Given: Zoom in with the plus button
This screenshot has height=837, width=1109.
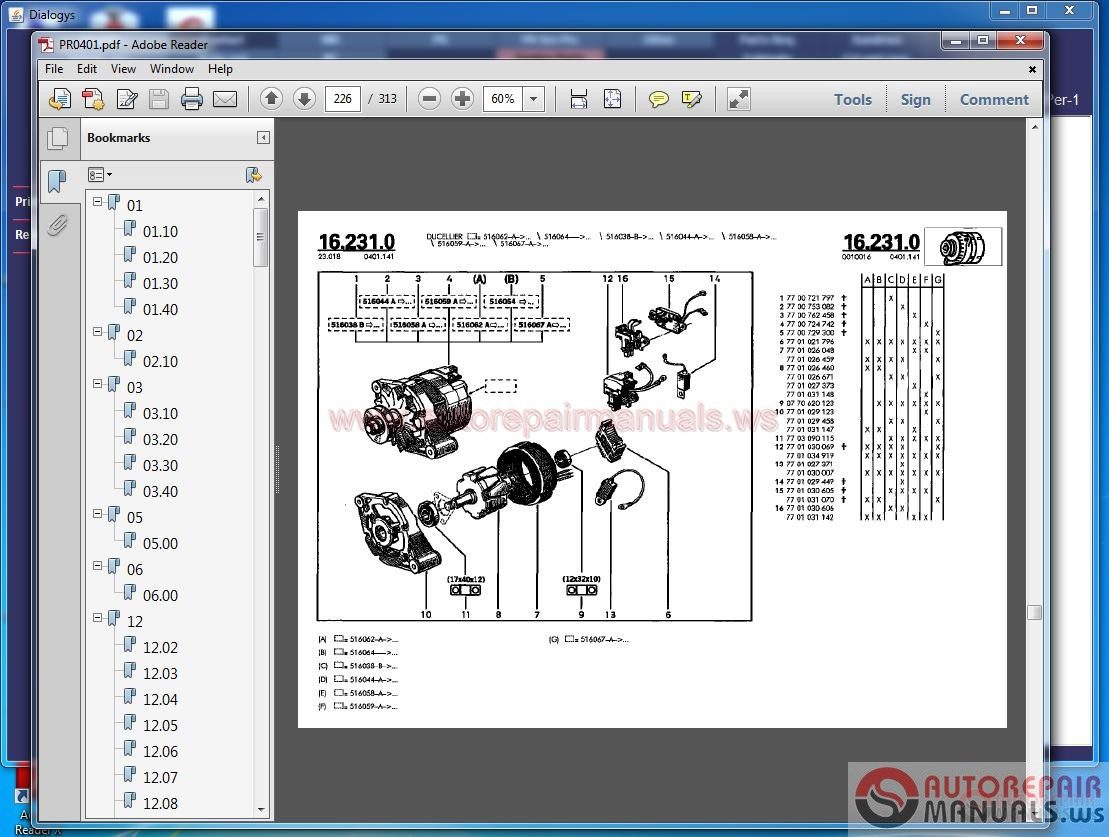Looking at the screenshot, I should [x=462, y=99].
